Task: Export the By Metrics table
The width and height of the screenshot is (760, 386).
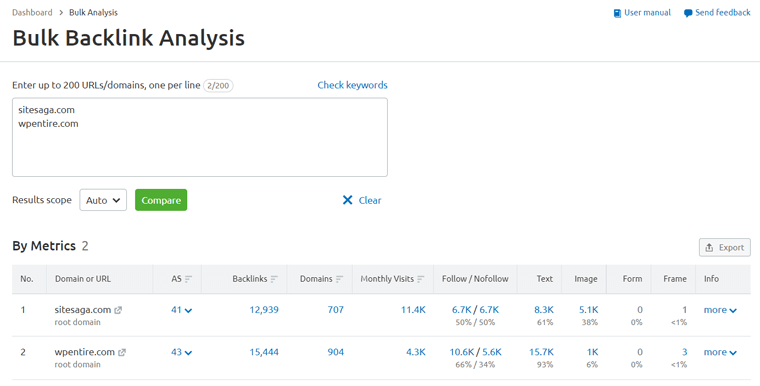Action: pos(725,247)
